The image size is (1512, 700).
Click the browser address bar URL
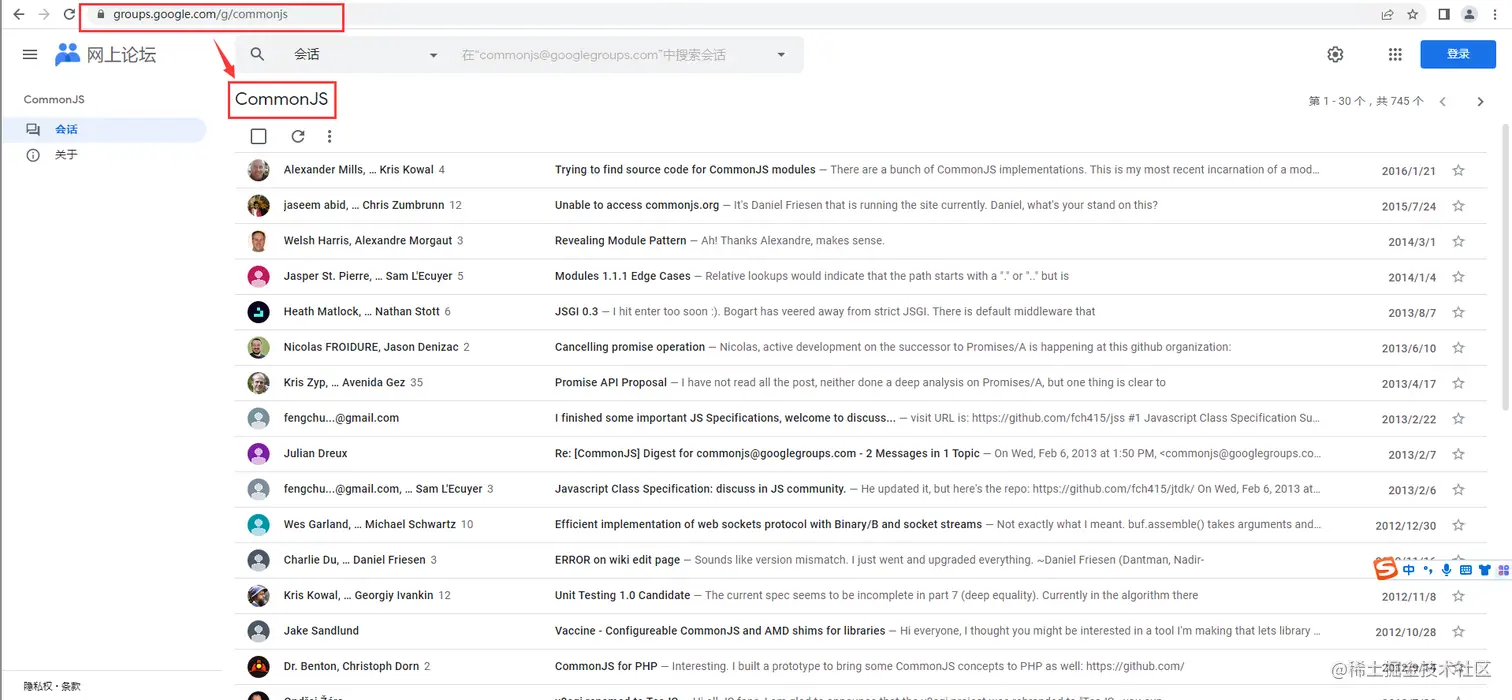point(200,15)
